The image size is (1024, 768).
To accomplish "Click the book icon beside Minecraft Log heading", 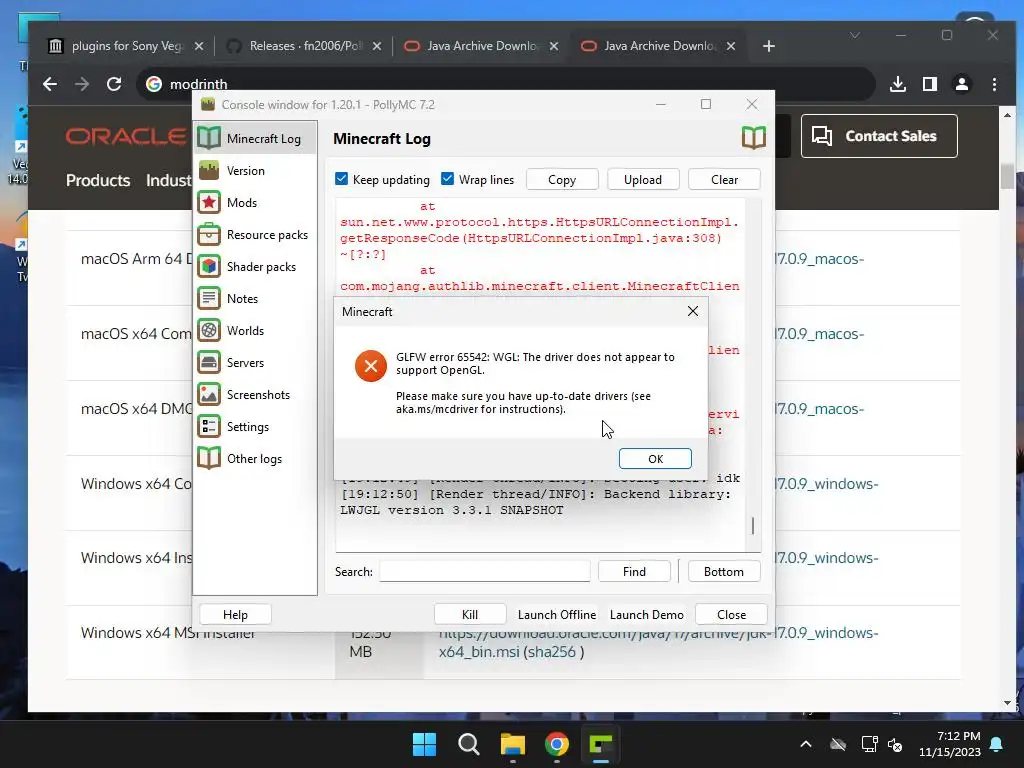I will (753, 138).
